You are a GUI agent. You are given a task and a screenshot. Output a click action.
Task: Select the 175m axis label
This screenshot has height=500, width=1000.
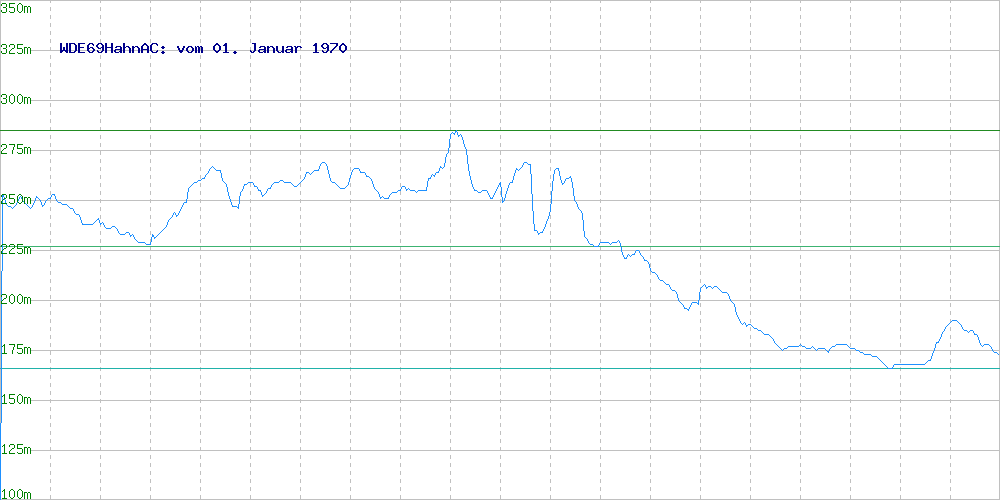point(17,349)
